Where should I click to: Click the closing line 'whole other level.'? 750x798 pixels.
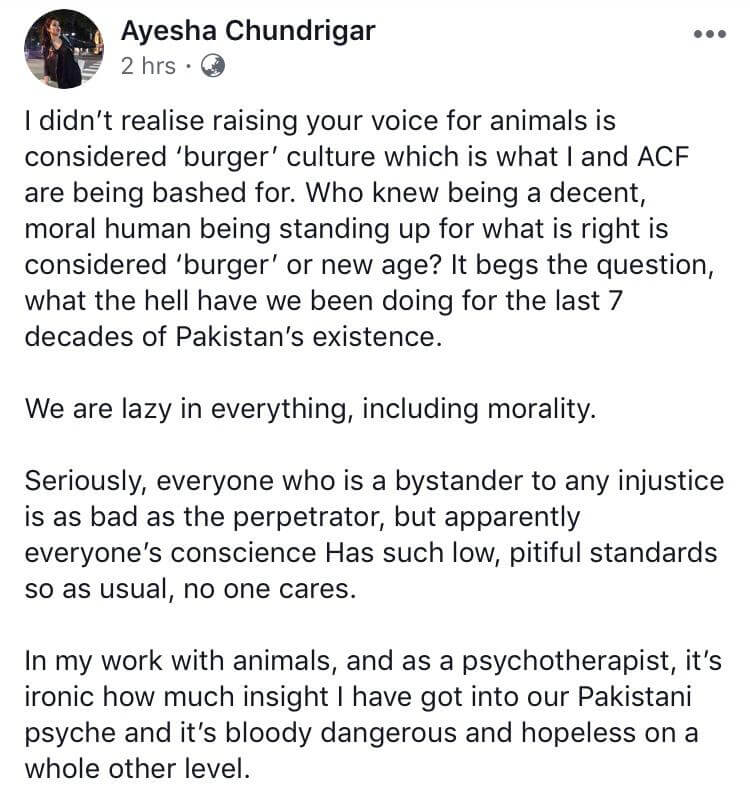[x=138, y=769]
